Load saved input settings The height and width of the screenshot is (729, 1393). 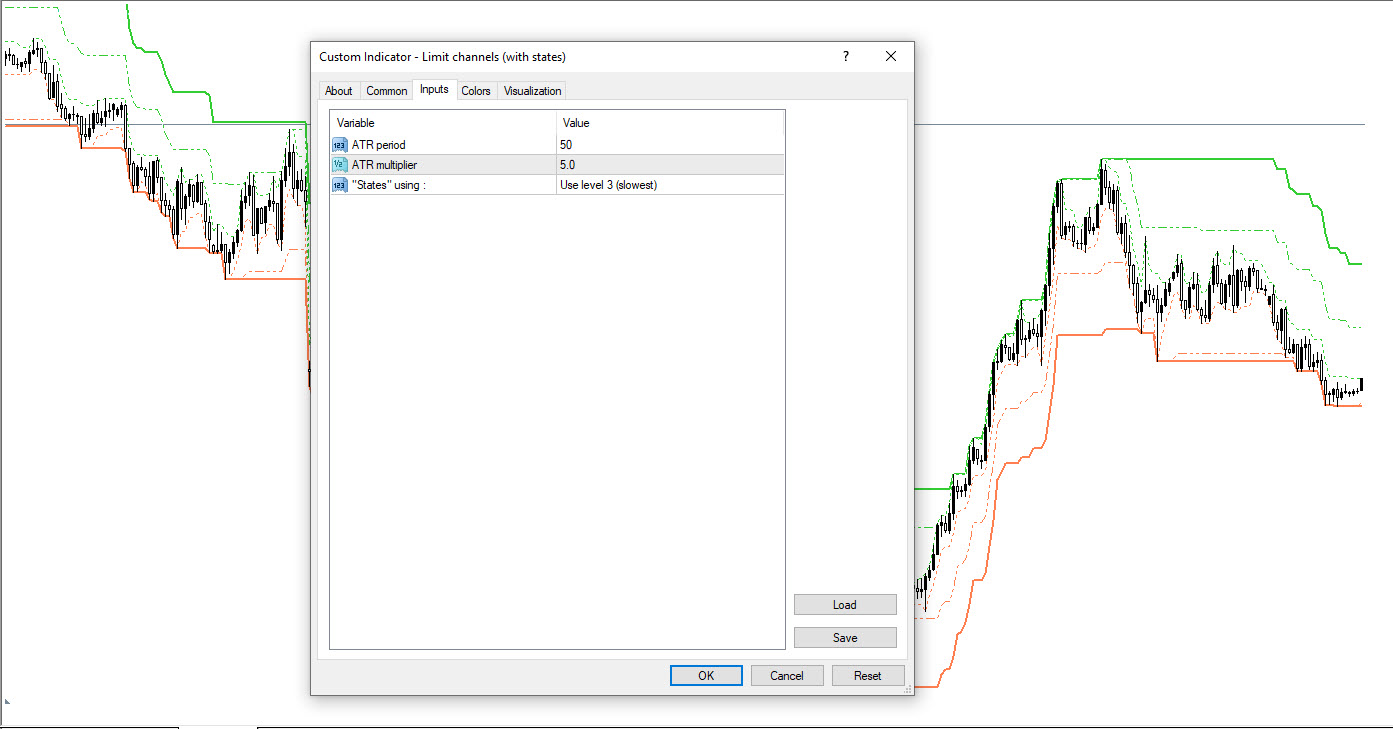click(x=845, y=605)
